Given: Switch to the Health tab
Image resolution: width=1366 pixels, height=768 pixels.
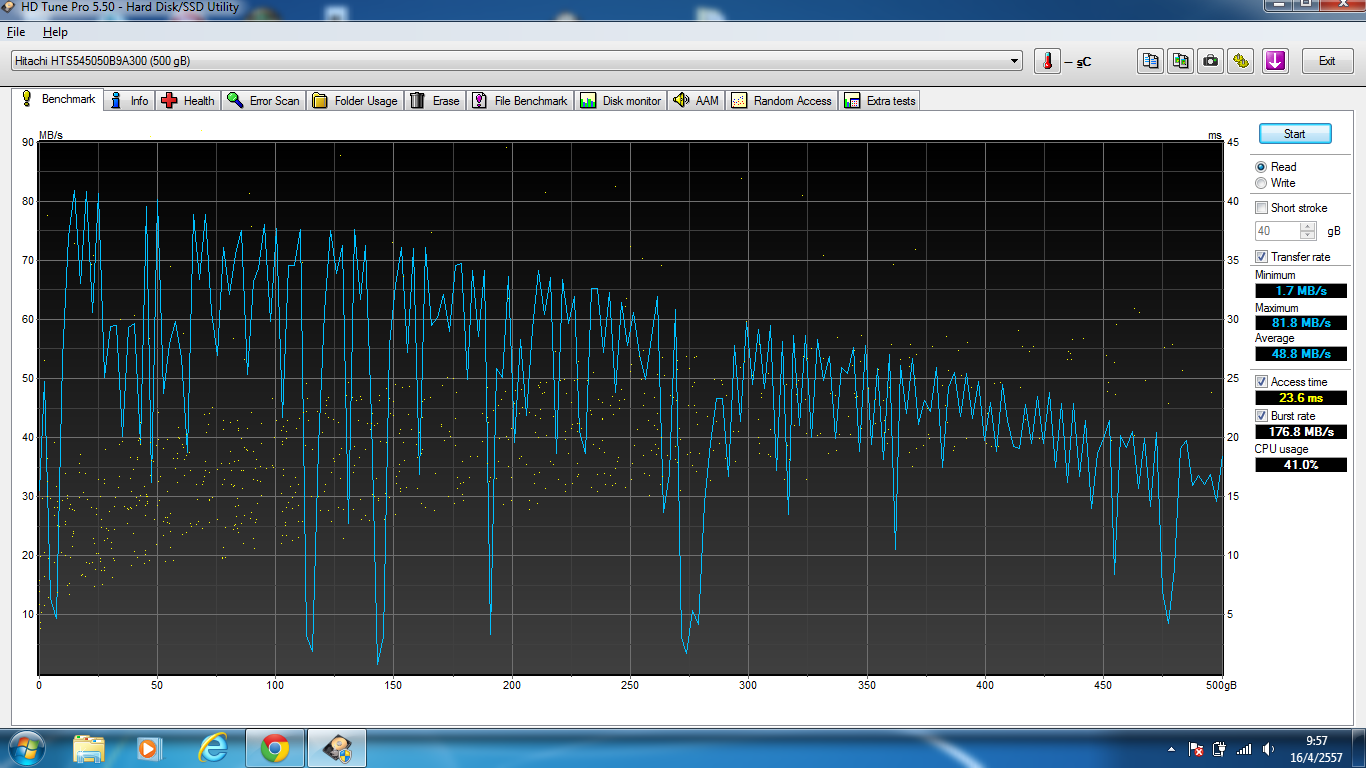Looking at the screenshot, I should [x=188, y=101].
